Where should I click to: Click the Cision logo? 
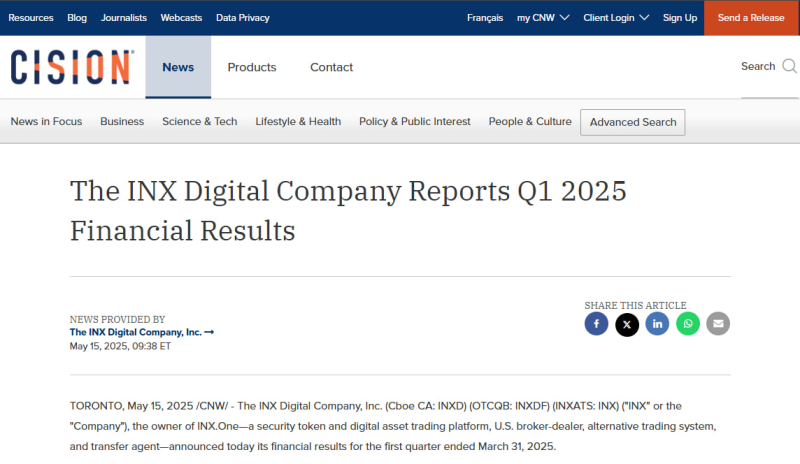72,67
